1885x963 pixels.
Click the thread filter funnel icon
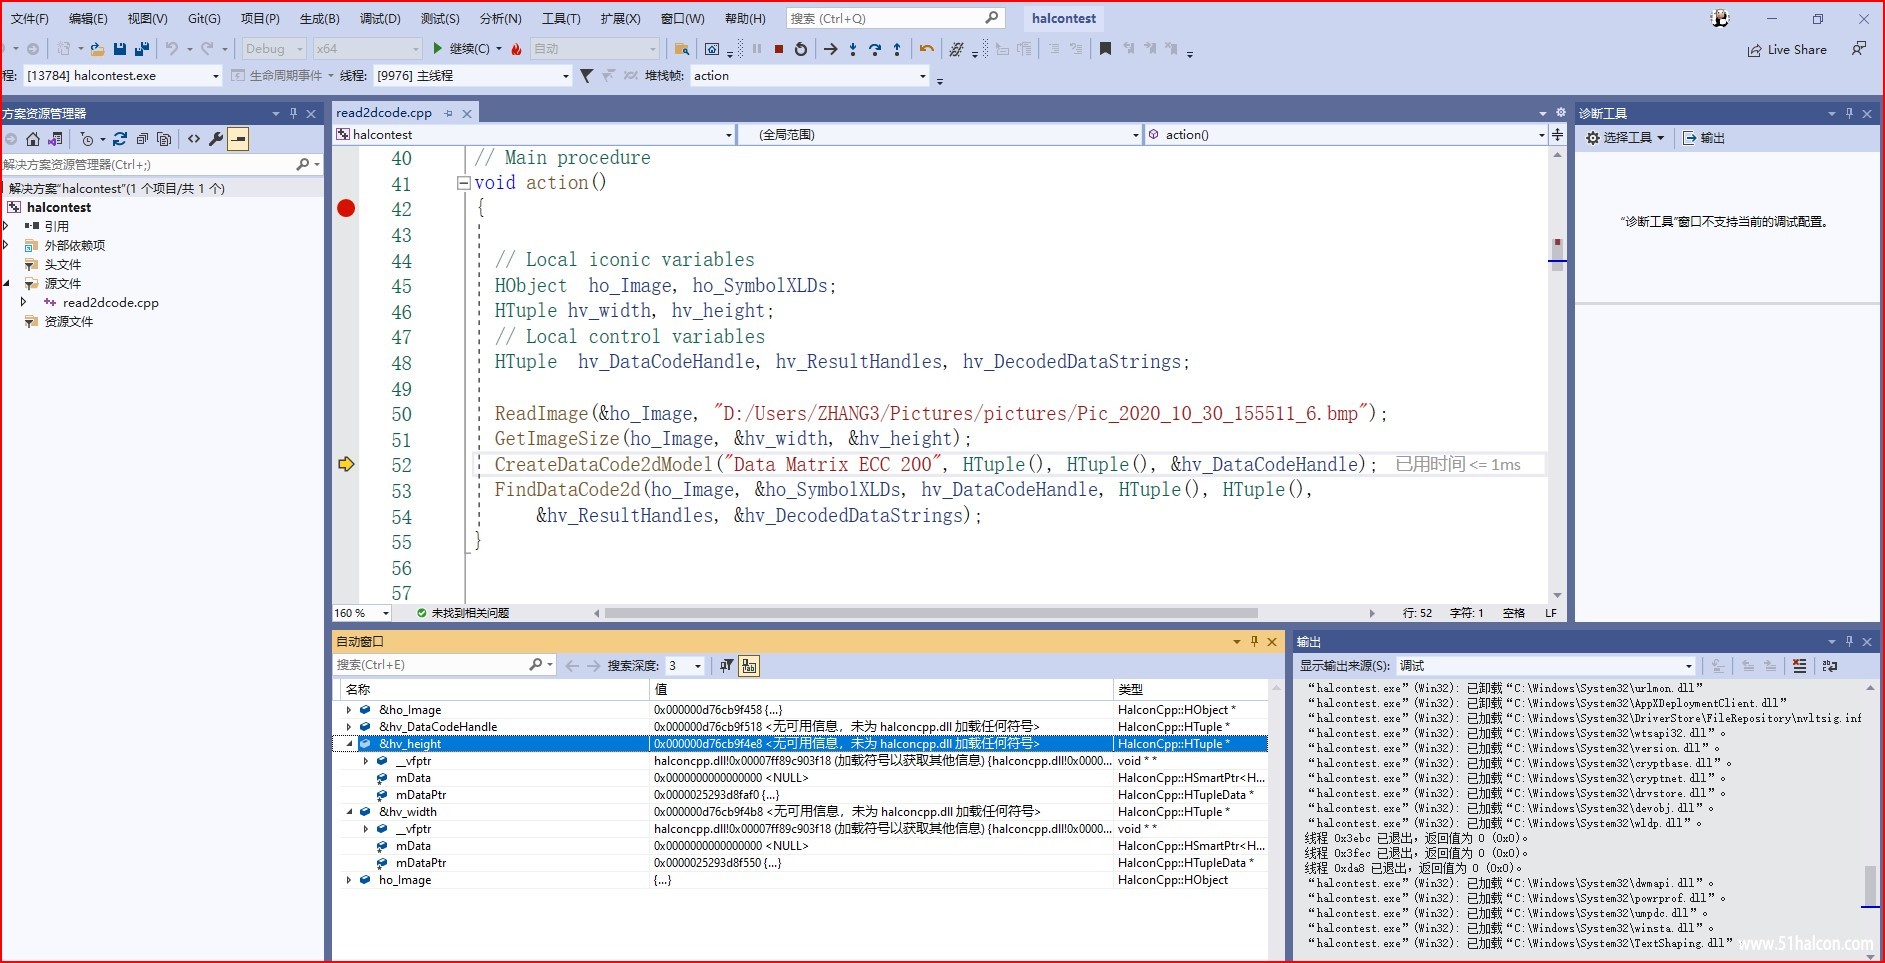click(587, 76)
